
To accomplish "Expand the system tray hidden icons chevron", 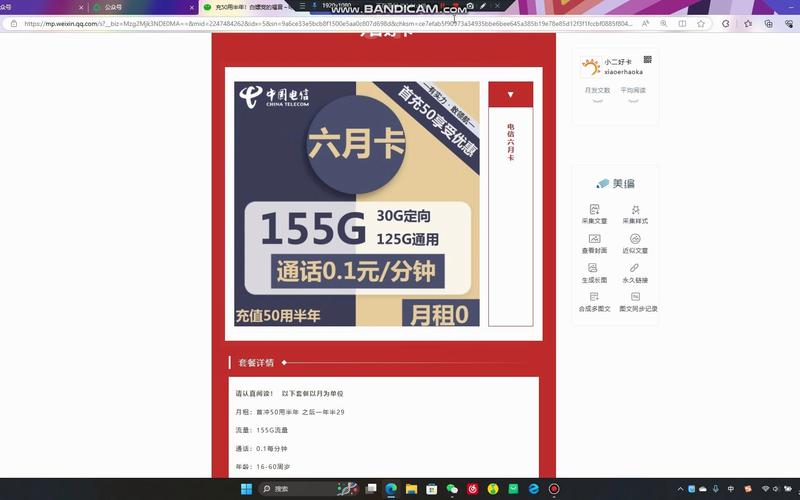I will [x=680, y=489].
